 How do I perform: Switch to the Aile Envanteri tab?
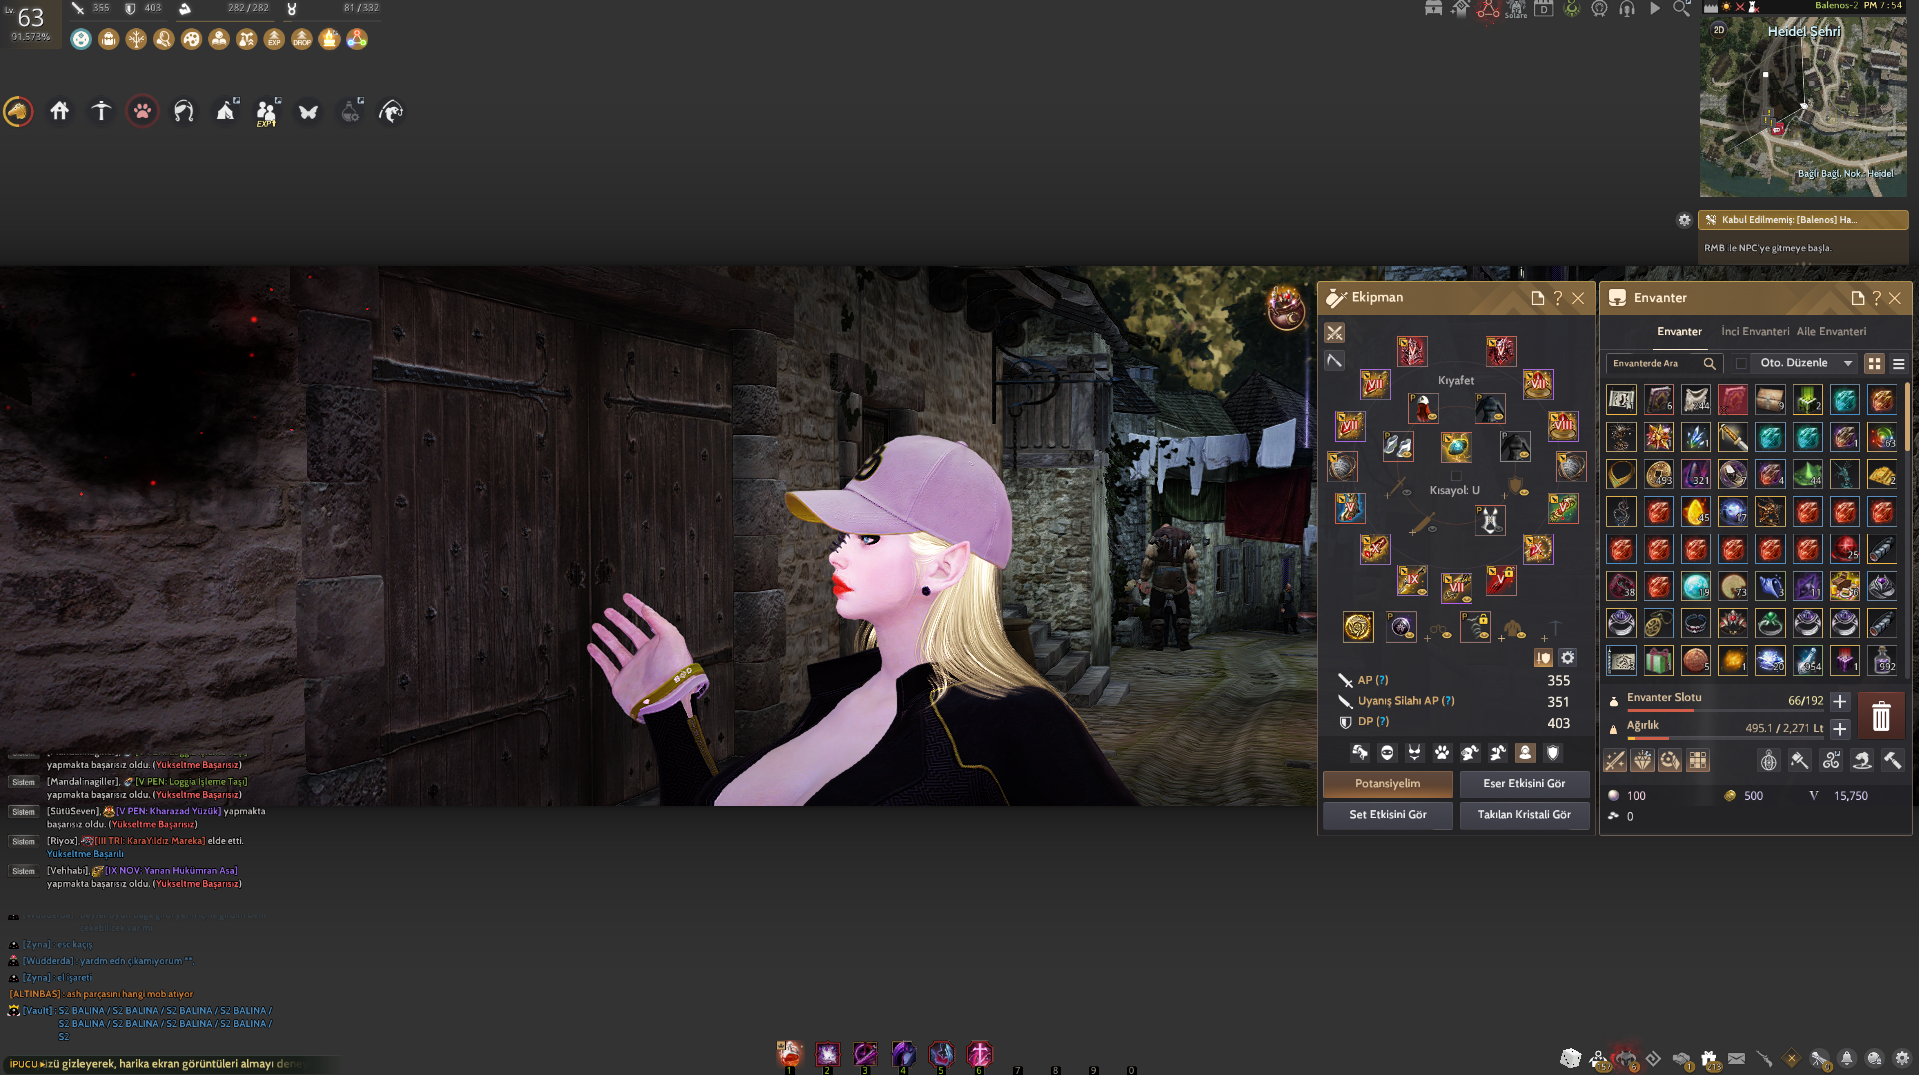(1831, 332)
